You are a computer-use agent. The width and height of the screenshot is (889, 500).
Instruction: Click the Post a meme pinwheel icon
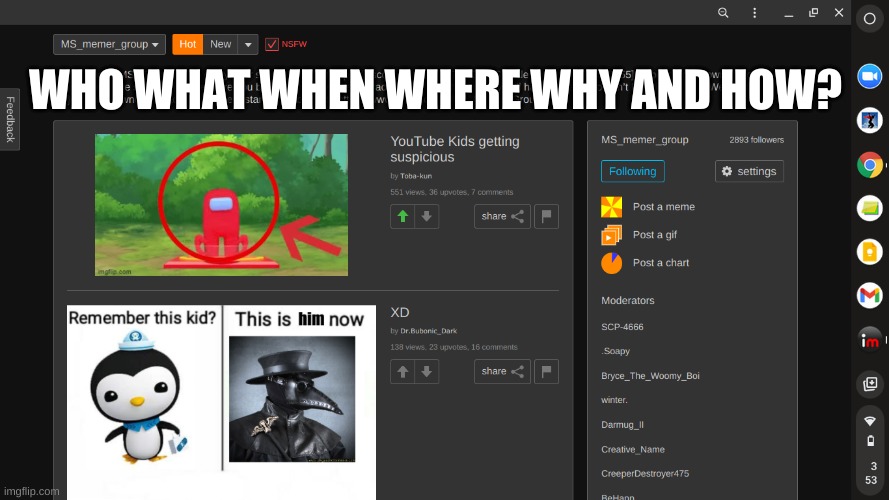point(611,207)
